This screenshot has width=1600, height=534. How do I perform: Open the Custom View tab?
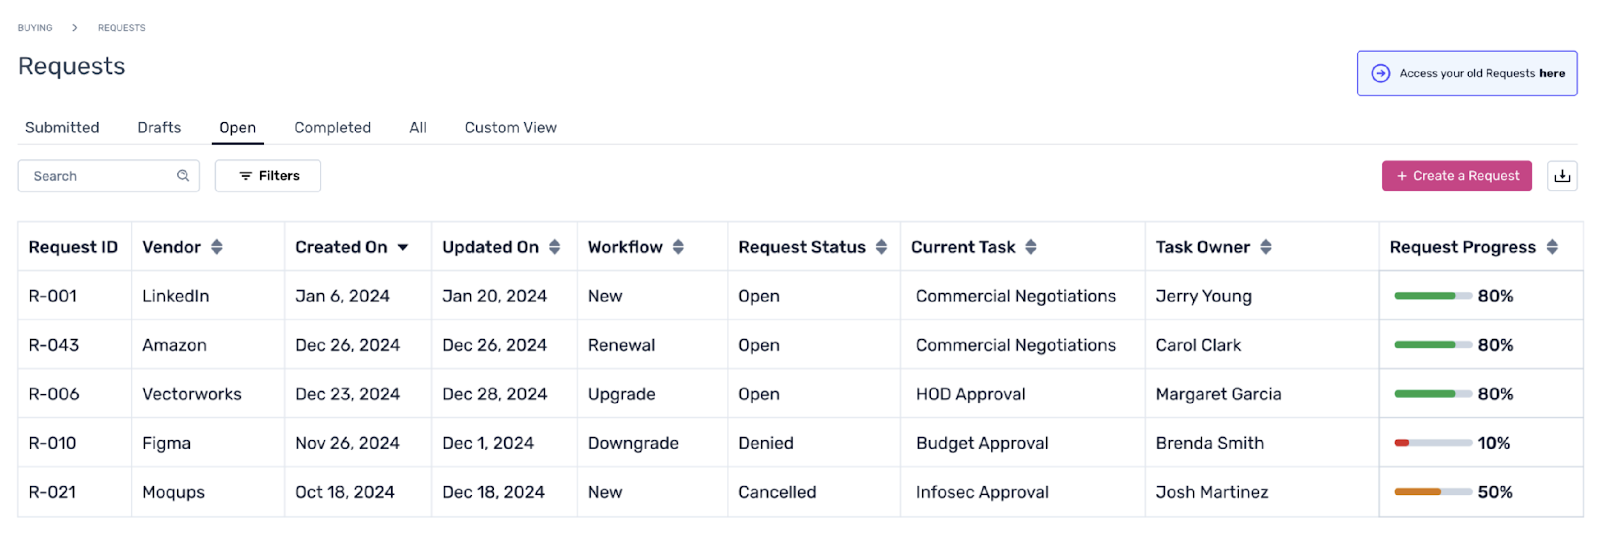tap(511, 128)
